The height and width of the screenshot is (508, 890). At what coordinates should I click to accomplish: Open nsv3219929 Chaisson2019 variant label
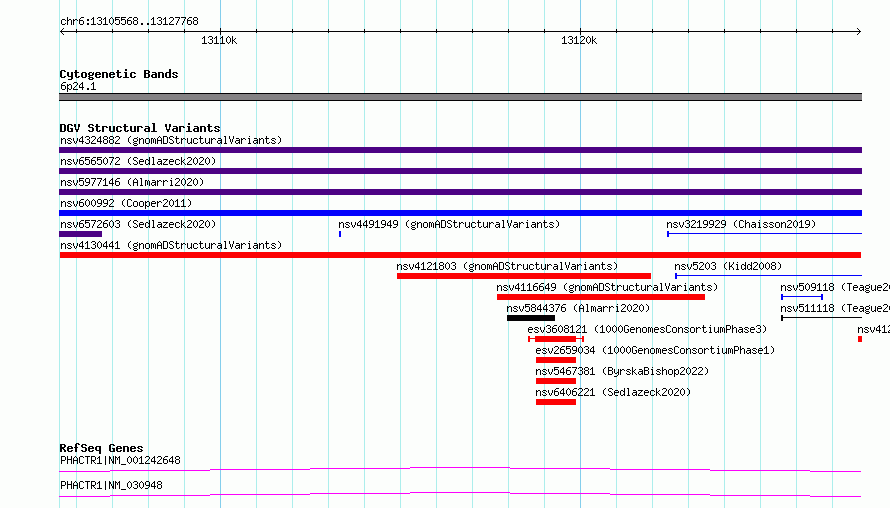(x=741, y=224)
